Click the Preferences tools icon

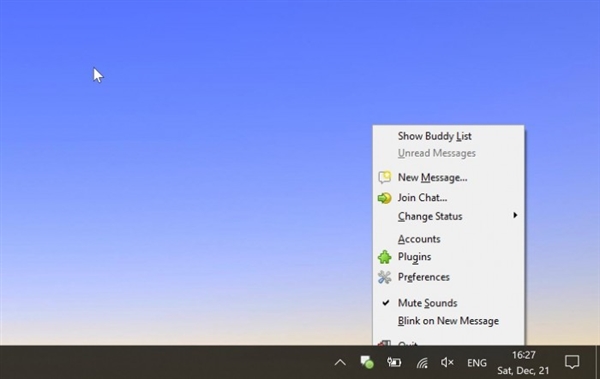click(385, 277)
